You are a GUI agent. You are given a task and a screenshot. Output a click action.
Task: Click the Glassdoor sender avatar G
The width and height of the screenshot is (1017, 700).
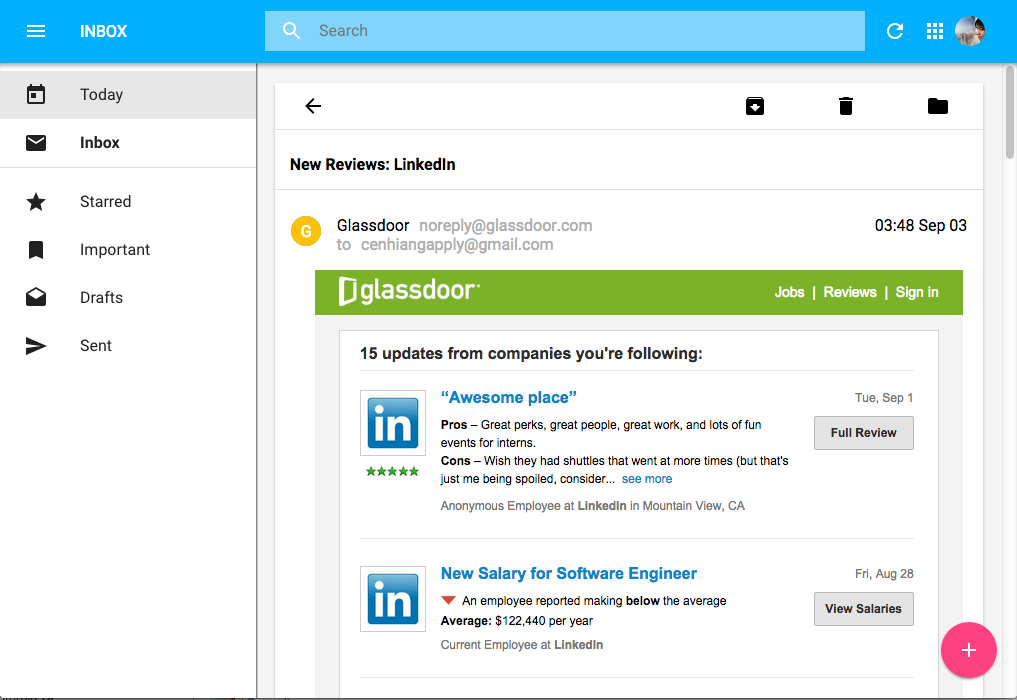coord(305,231)
